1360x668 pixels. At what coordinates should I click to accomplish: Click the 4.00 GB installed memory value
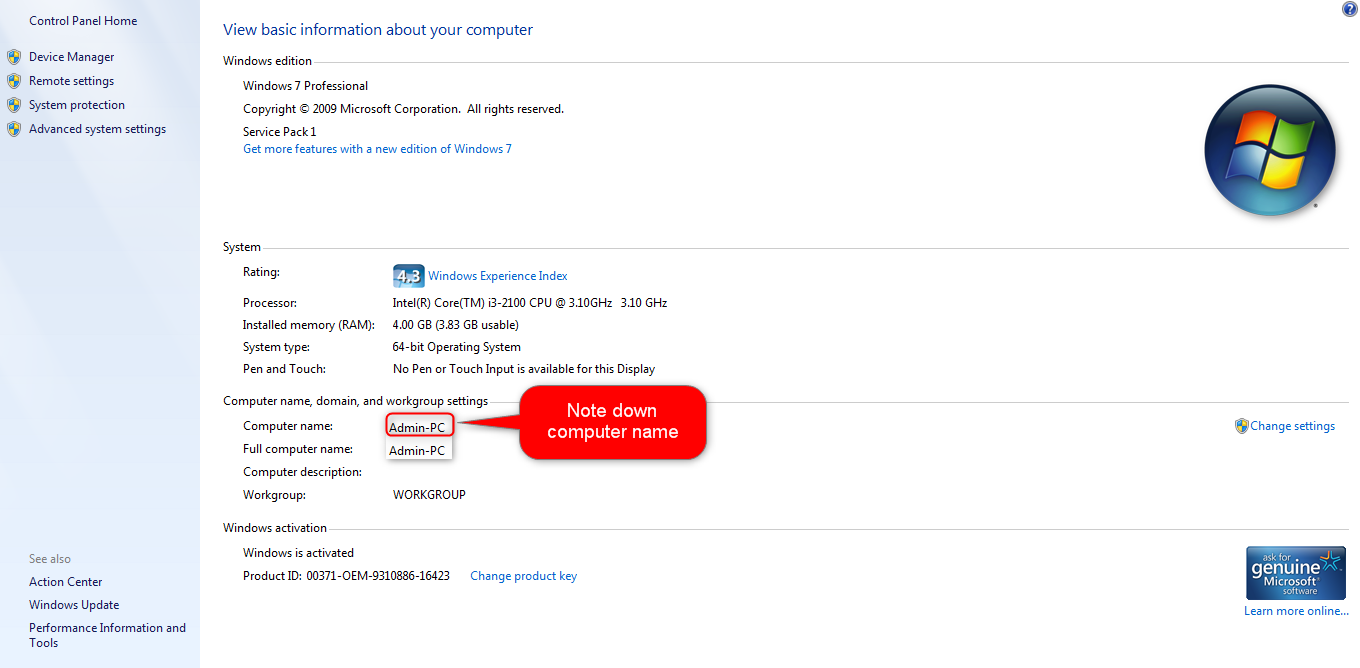456,325
